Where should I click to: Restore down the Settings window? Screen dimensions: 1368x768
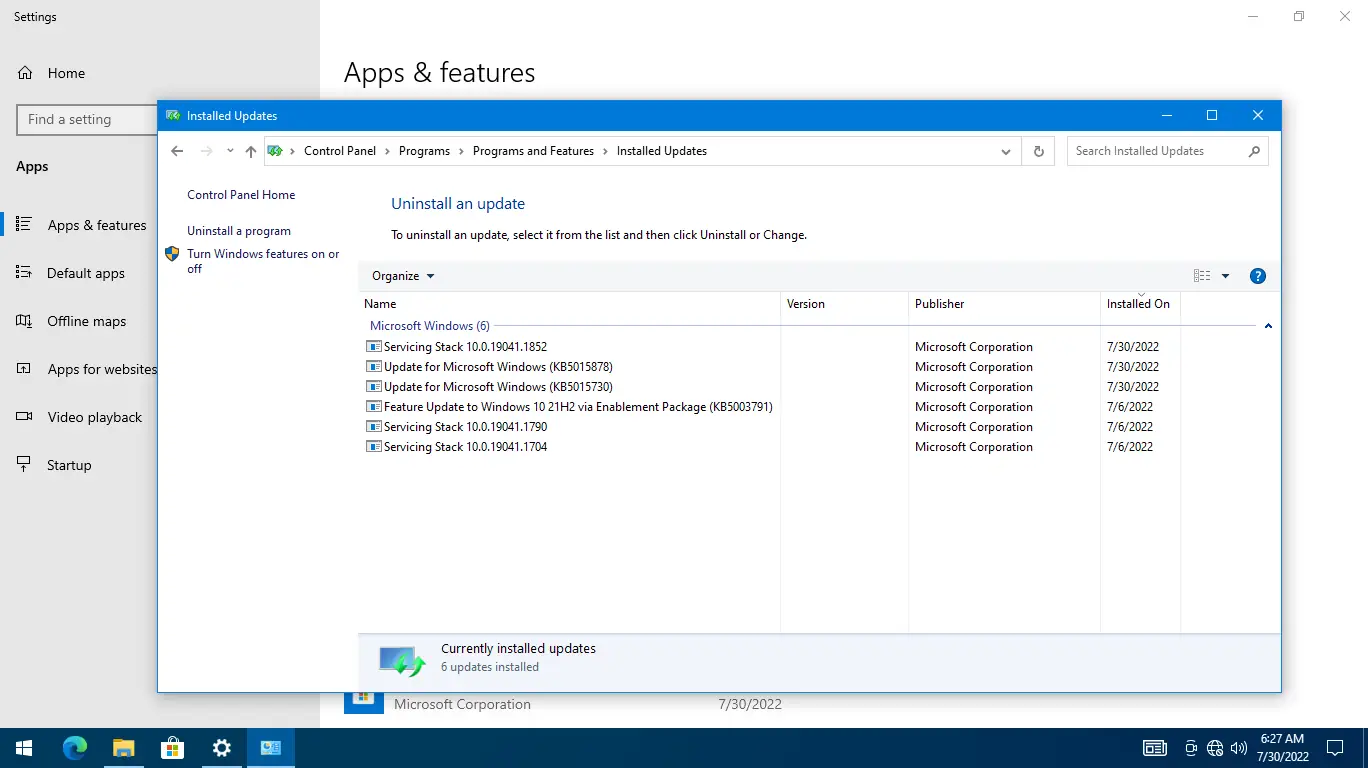1299,16
